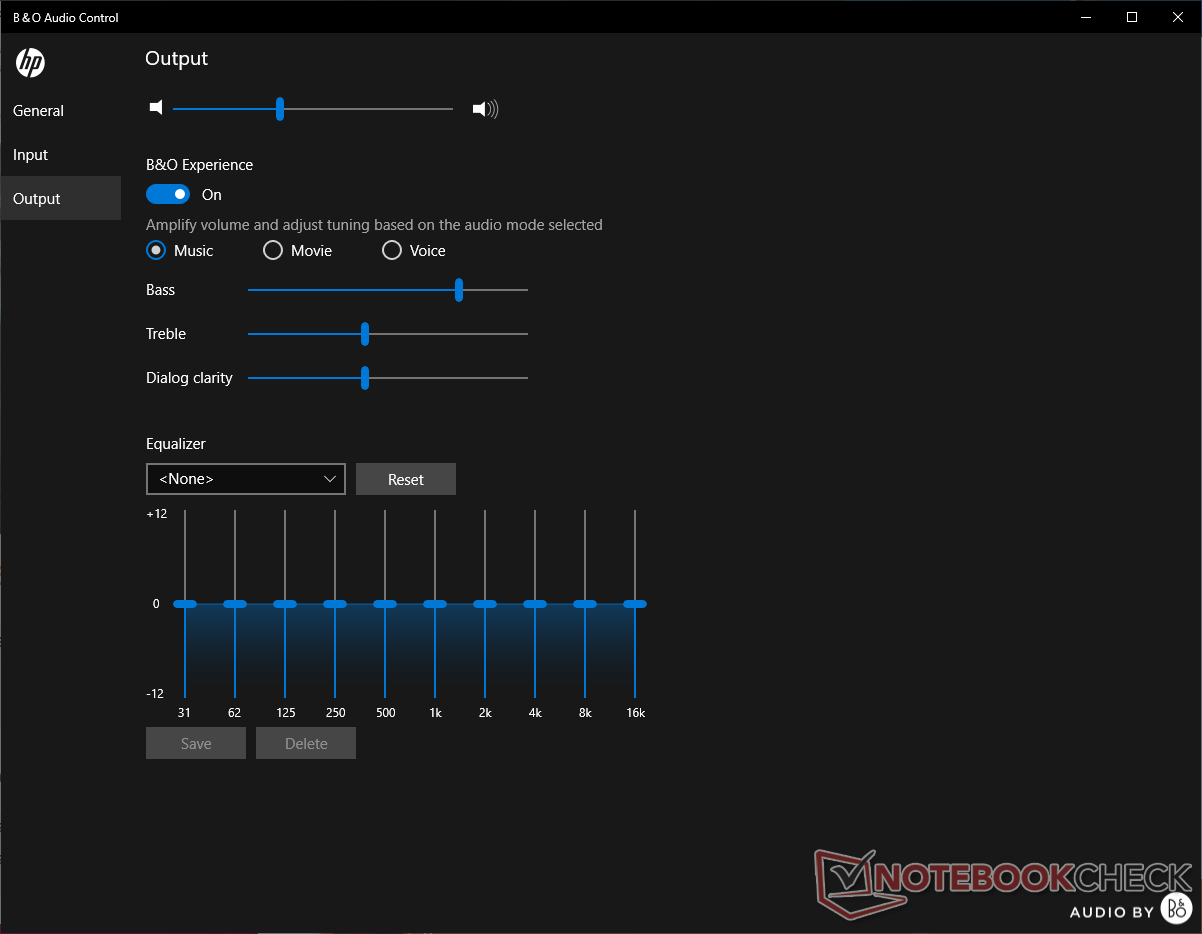The width and height of the screenshot is (1202, 934).
Task: Delete the equalizer preset
Action: click(306, 743)
